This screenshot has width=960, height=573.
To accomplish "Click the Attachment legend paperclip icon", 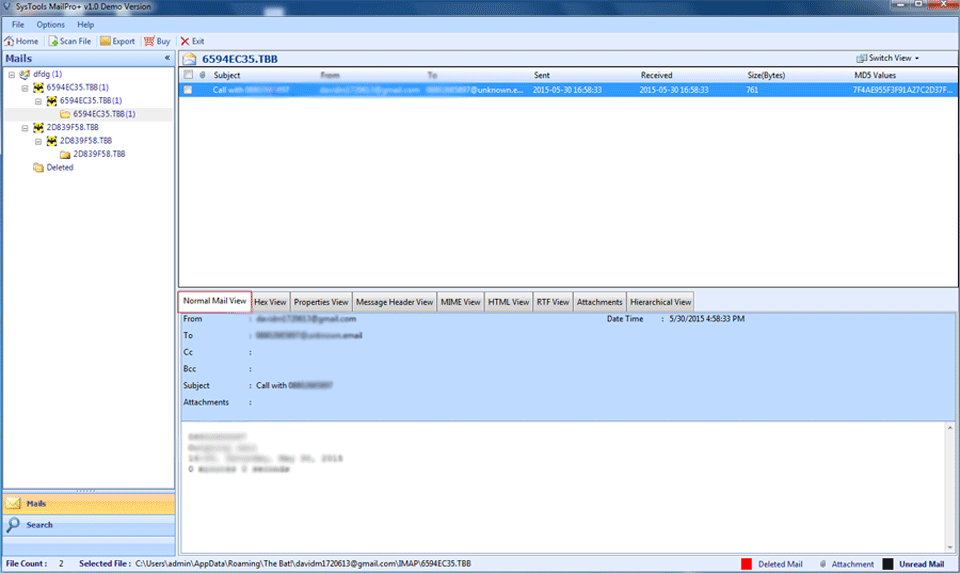I will point(823,564).
